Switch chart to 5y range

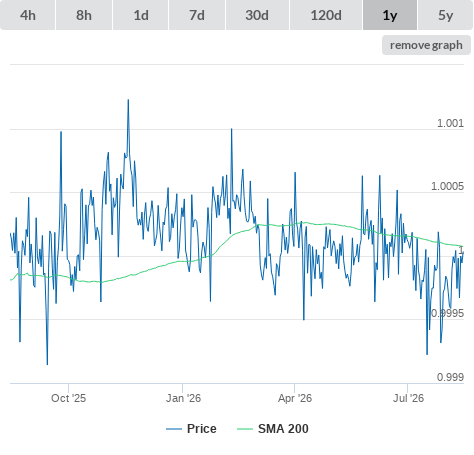point(445,15)
